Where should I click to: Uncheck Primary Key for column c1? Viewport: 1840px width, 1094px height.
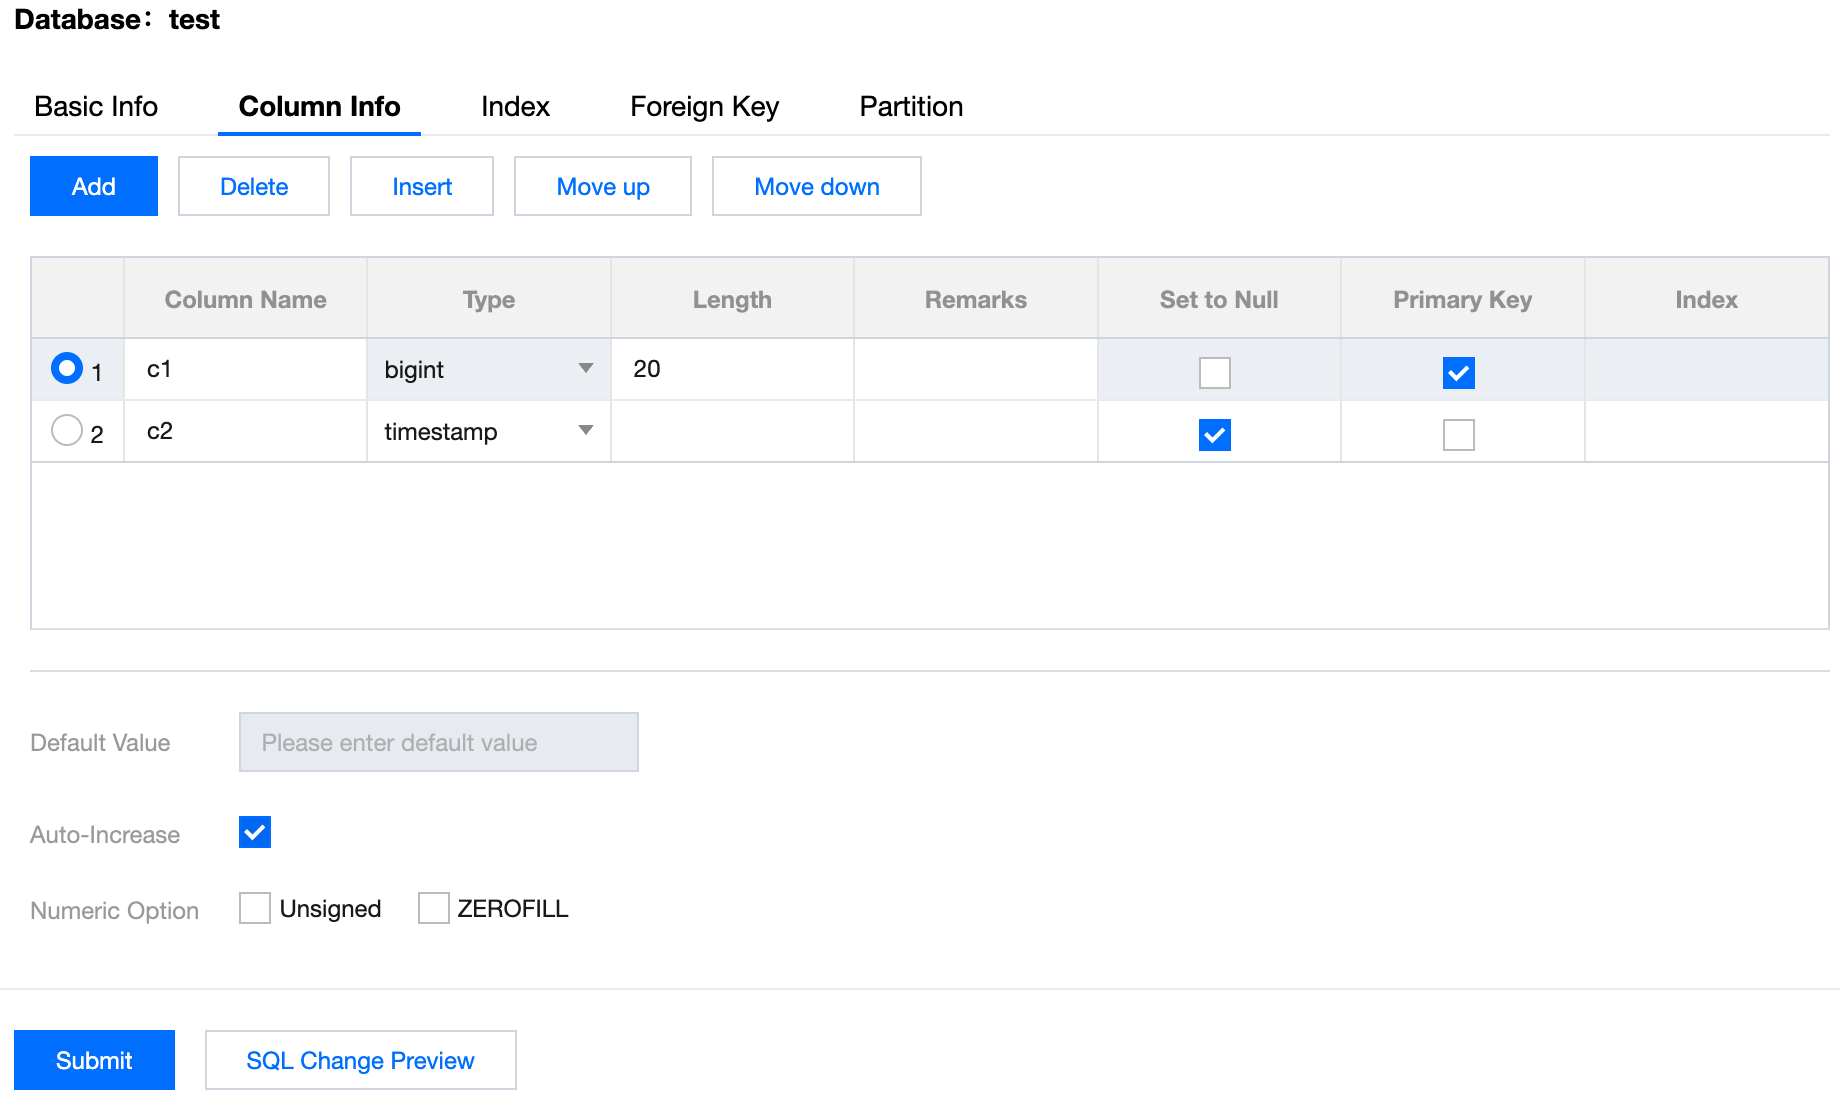[1458, 373]
